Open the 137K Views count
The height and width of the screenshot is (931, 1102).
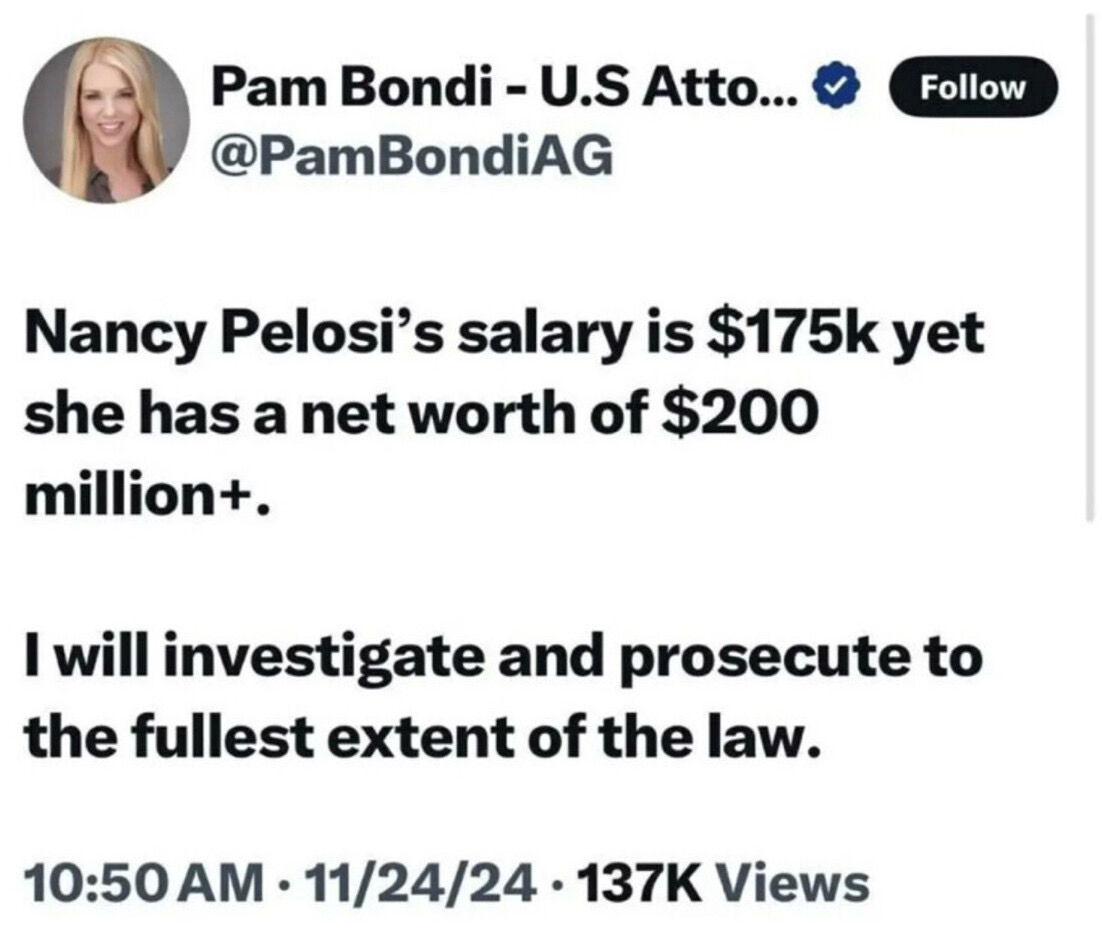pyautogui.click(x=724, y=883)
